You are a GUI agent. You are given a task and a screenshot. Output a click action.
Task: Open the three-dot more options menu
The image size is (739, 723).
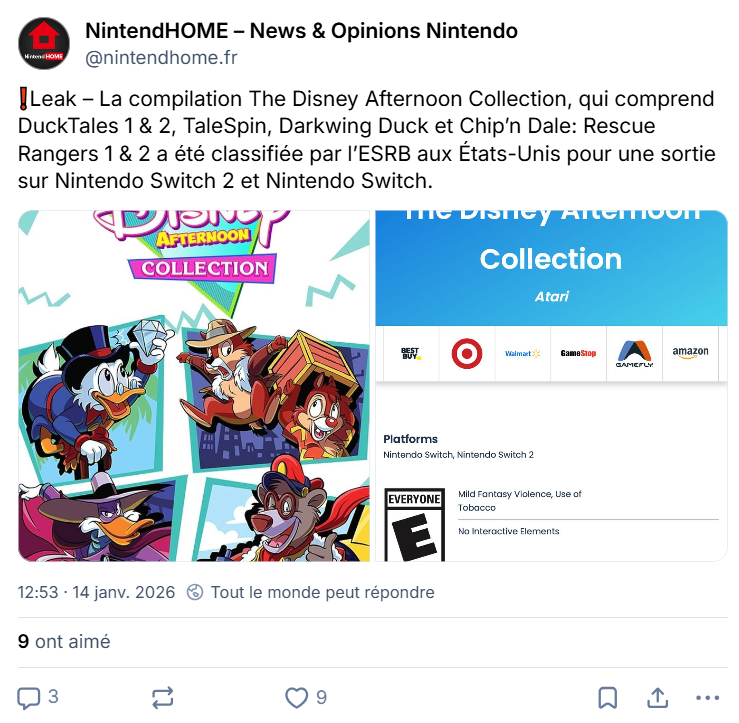point(707,698)
